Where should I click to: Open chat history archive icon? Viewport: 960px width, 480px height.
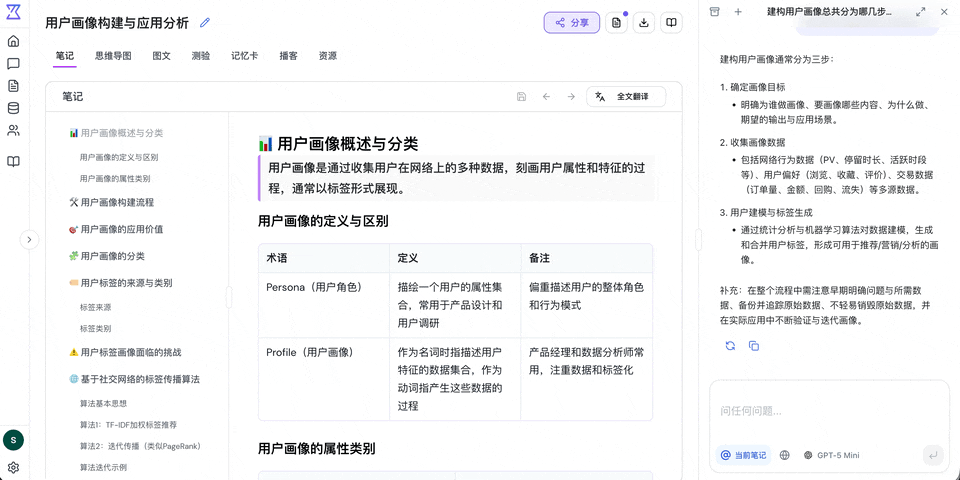click(714, 12)
